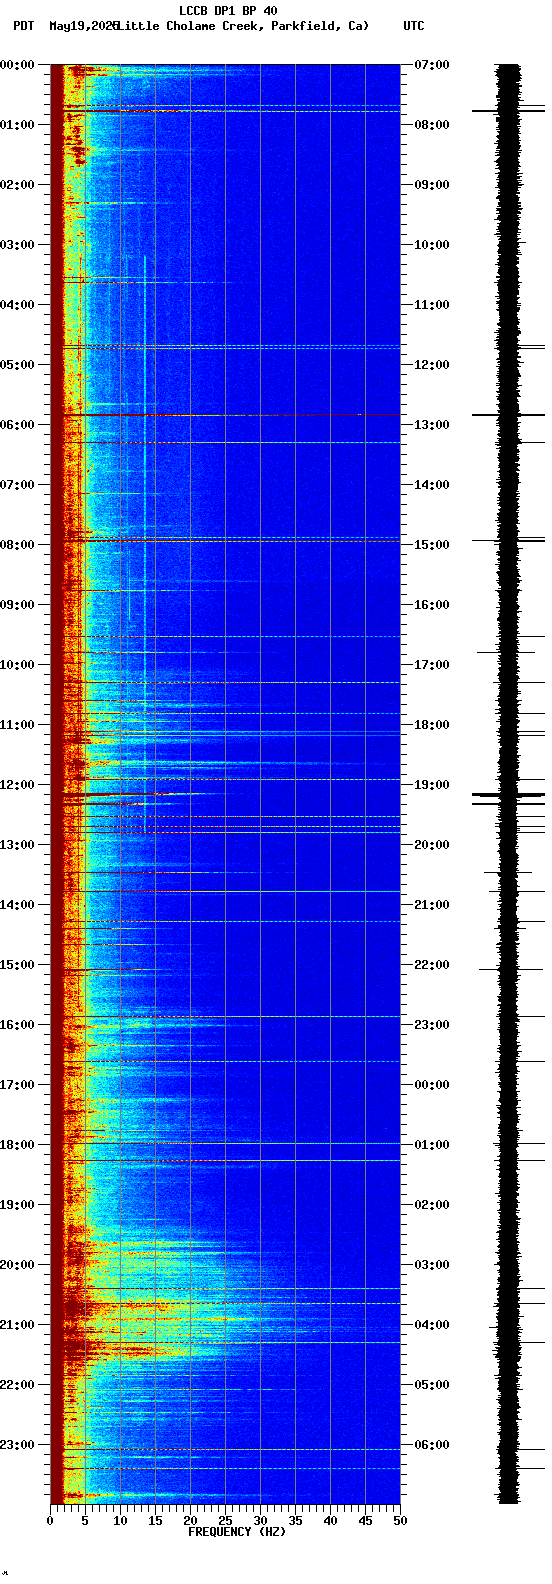This screenshot has height=1584, width=552.
Task: Click the UTC axis label '14:00'
Action: (432, 485)
